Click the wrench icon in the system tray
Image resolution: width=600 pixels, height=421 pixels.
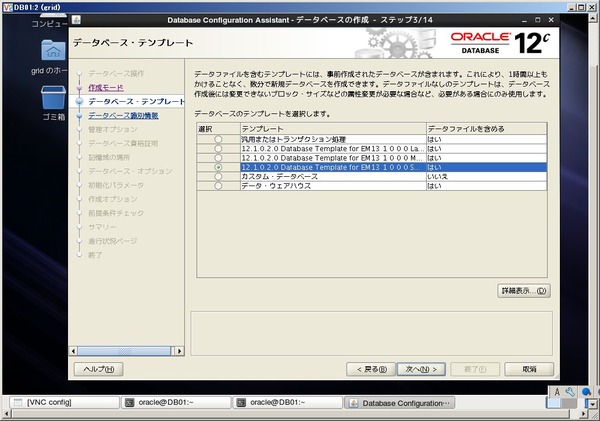click(570, 392)
